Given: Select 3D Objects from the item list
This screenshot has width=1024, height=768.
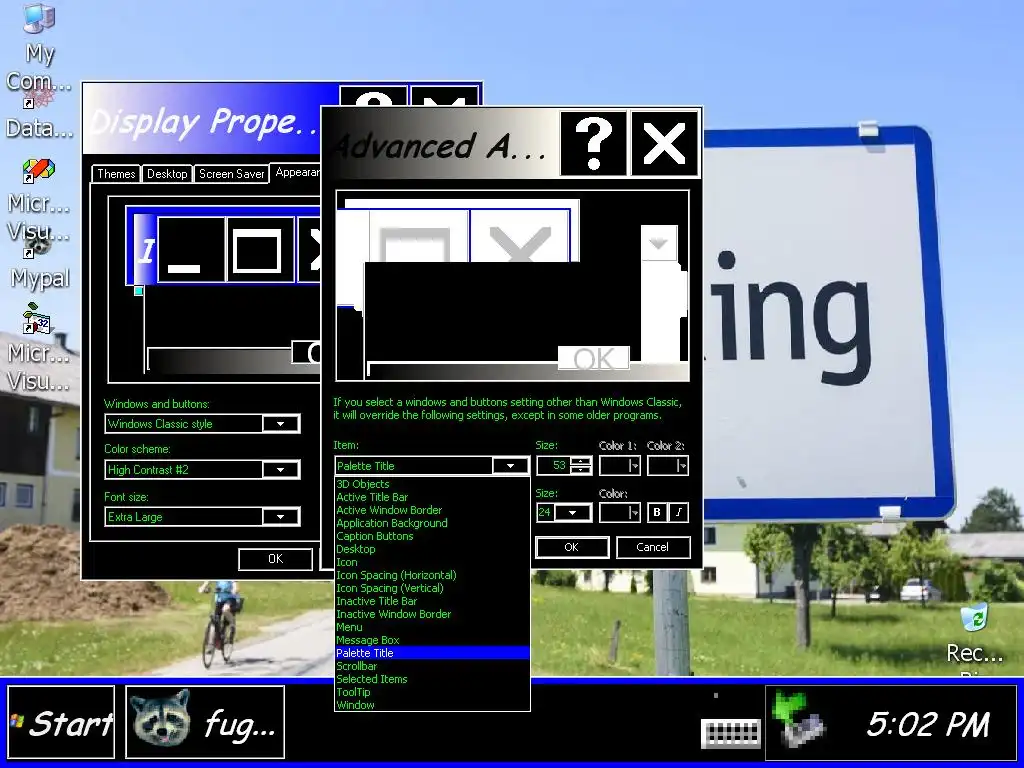Looking at the screenshot, I should click(432, 484).
